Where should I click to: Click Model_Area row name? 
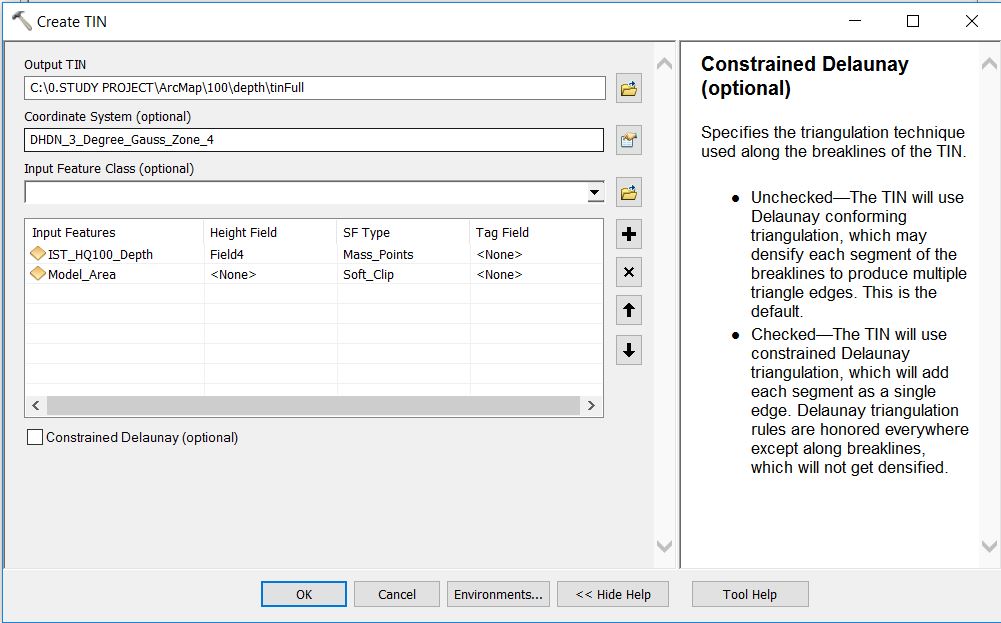82,274
